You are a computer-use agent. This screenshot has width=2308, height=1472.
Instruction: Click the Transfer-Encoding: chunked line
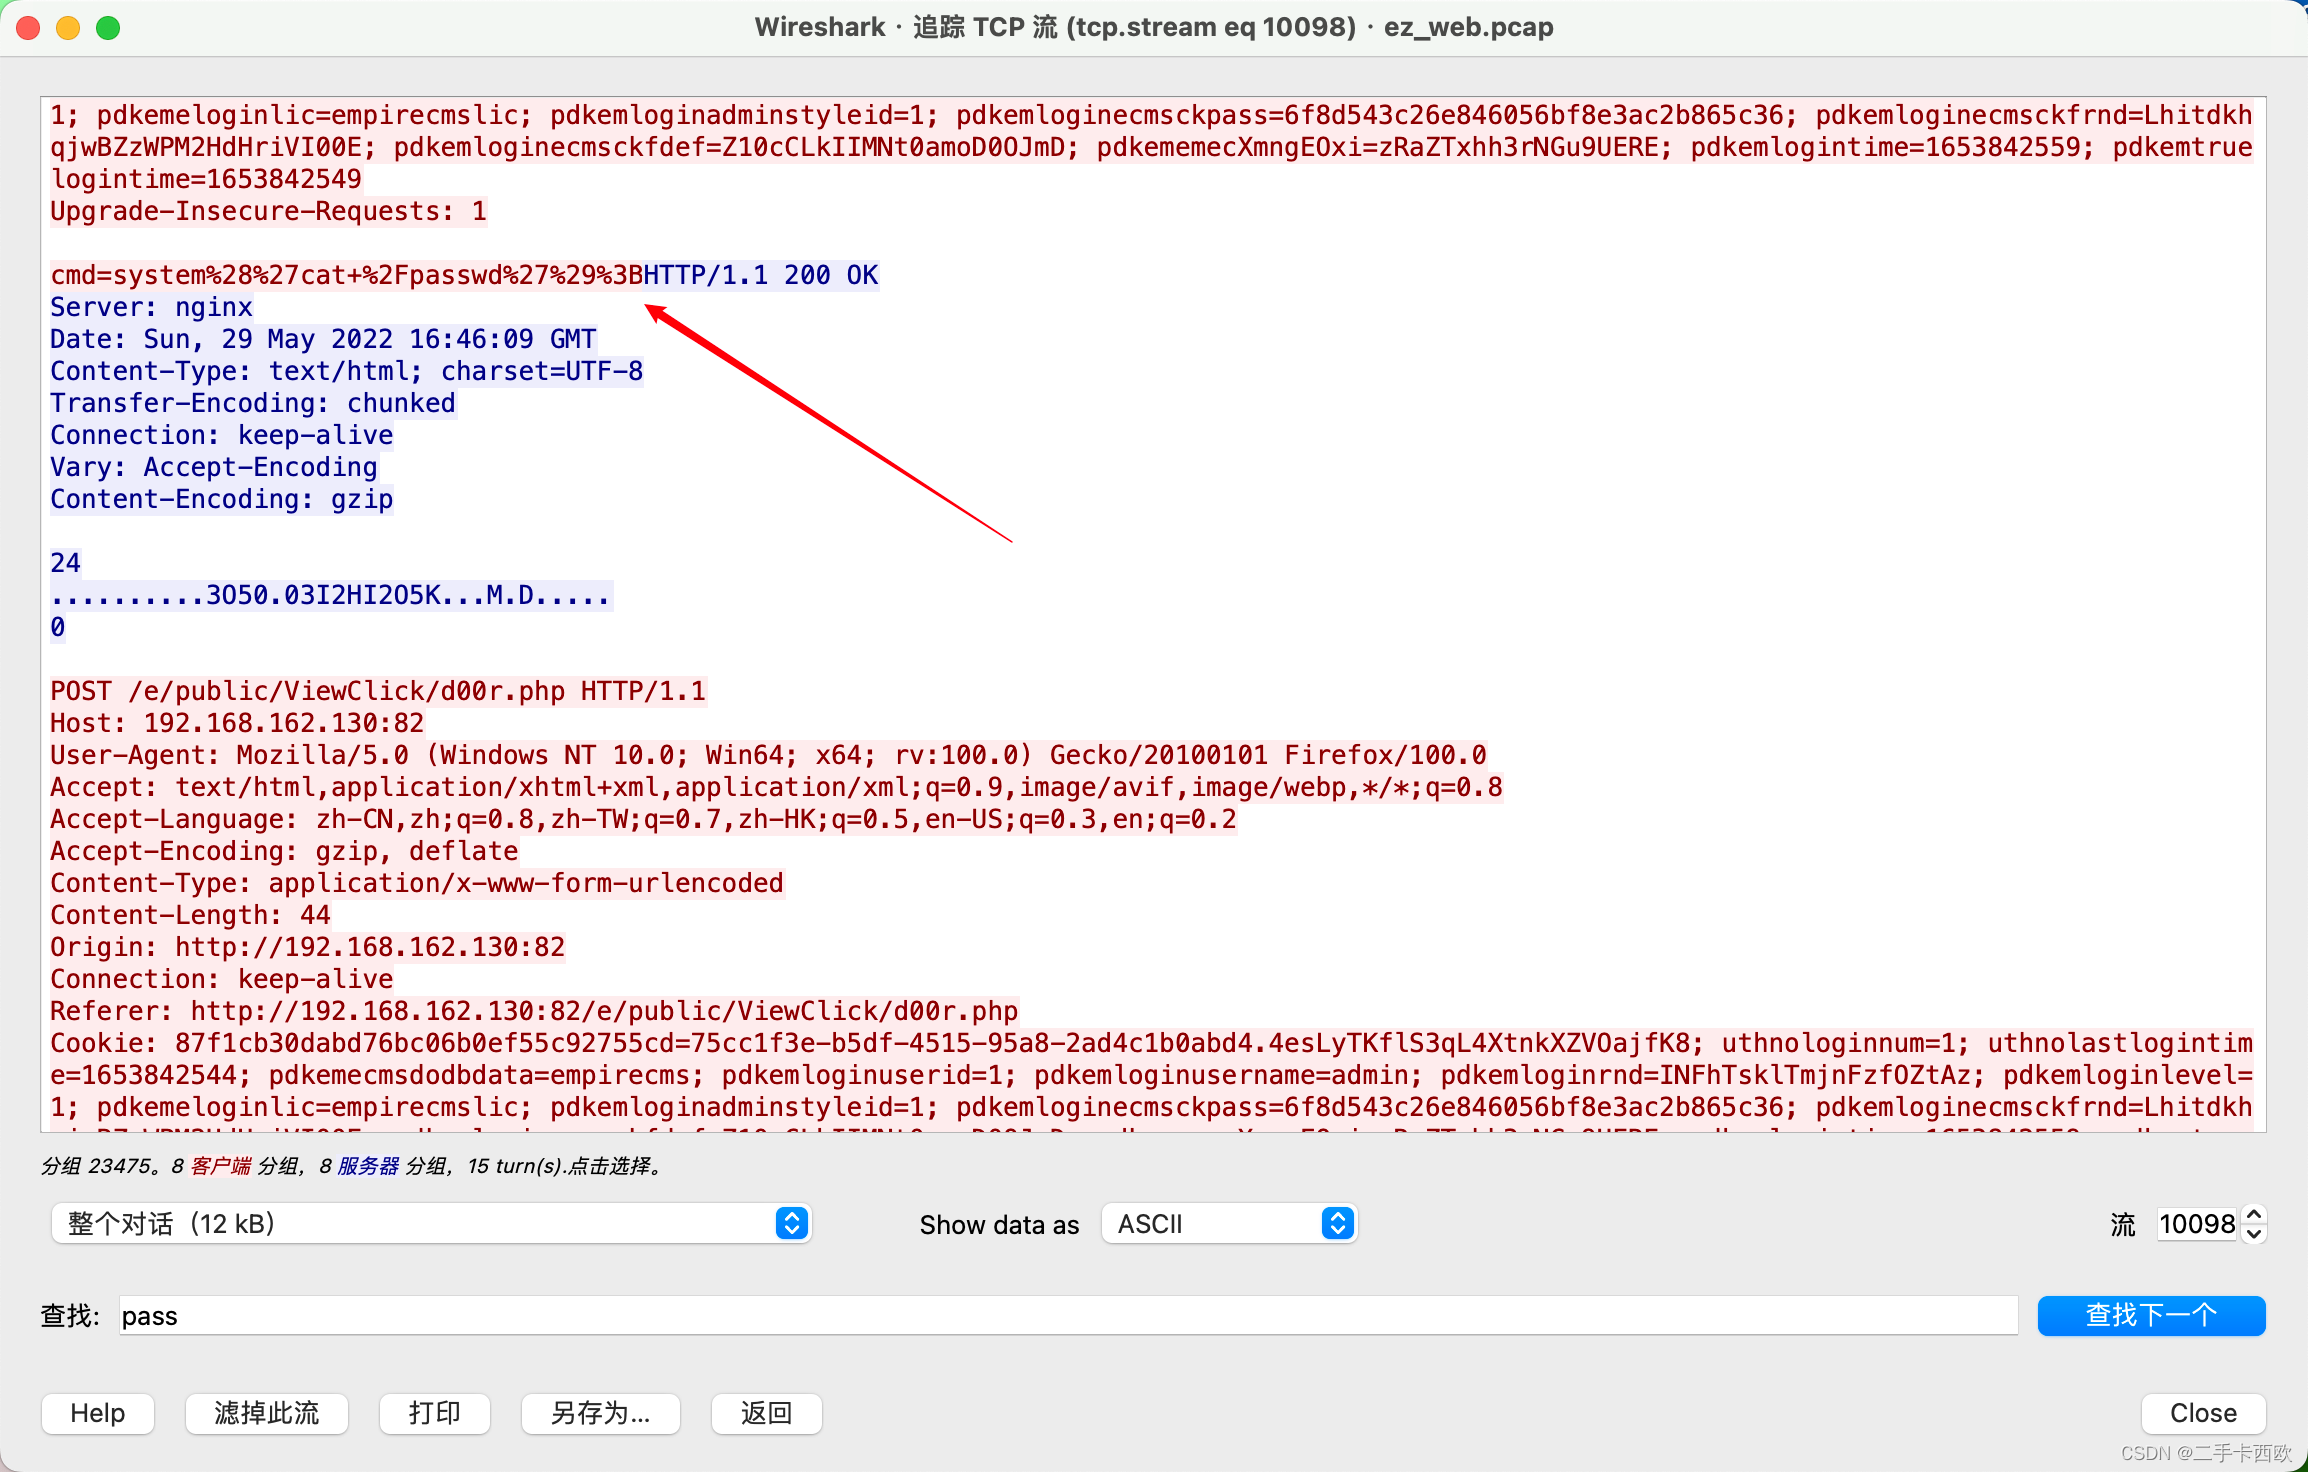click(x=253, y=403)
